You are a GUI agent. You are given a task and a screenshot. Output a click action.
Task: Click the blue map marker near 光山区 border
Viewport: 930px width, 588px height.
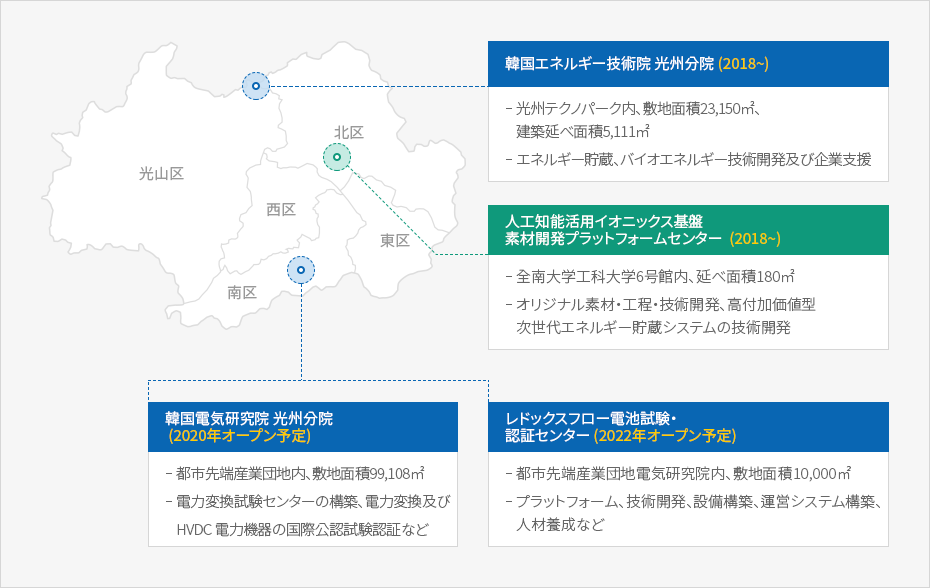pyautogui.click(x=256, y=86)
